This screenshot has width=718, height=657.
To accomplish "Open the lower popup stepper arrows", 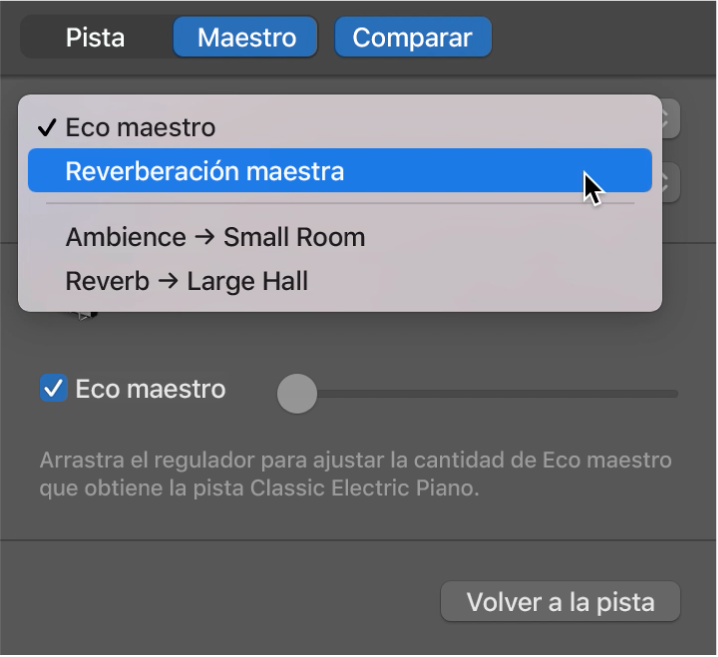I will [670, 182].
